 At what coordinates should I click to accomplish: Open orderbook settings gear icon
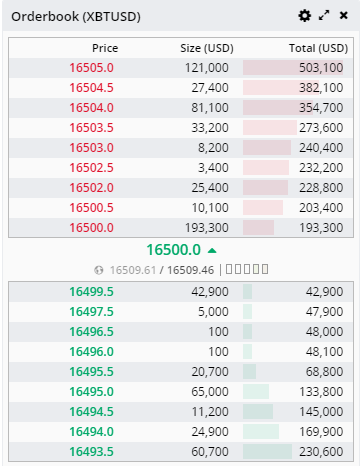point(304,16)
